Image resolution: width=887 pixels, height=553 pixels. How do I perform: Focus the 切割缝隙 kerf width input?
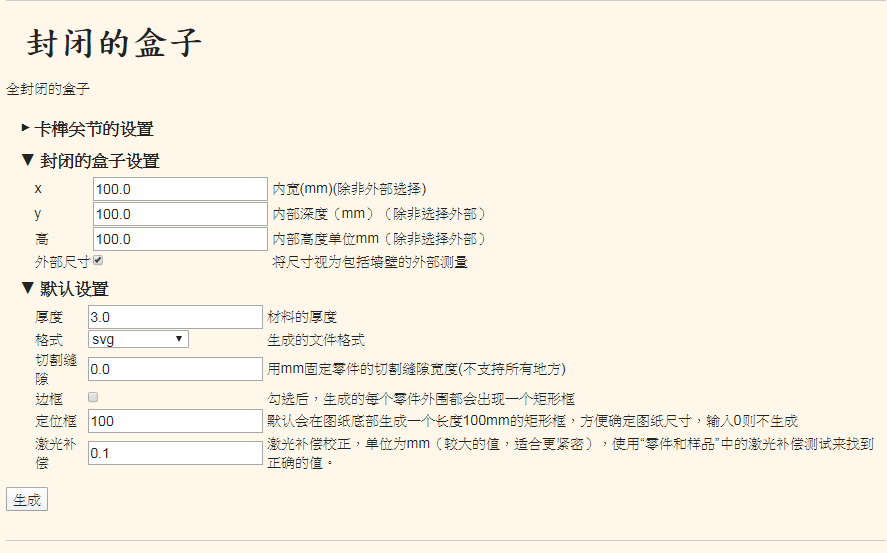[x=175, y=369]
